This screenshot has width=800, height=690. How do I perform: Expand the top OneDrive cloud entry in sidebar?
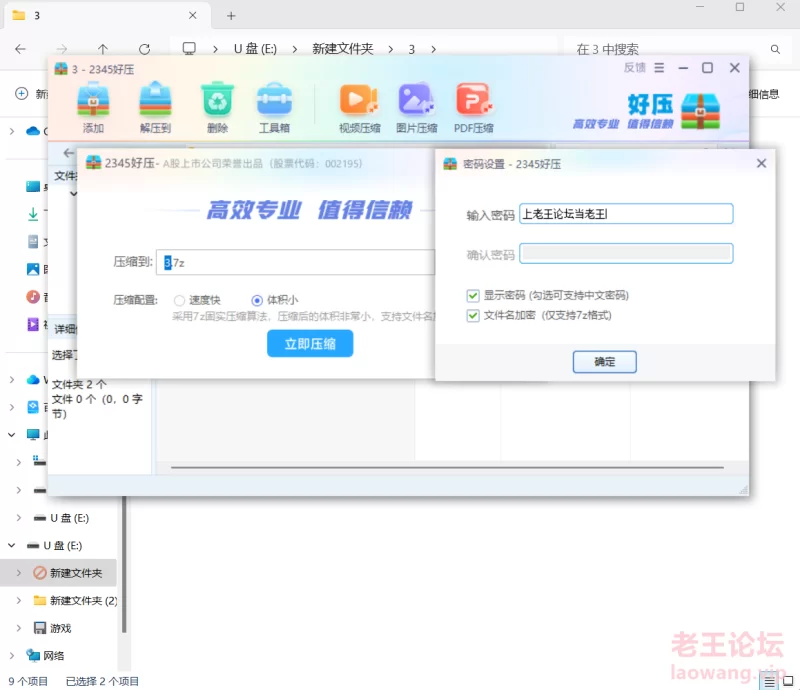(x=12, y=131)
